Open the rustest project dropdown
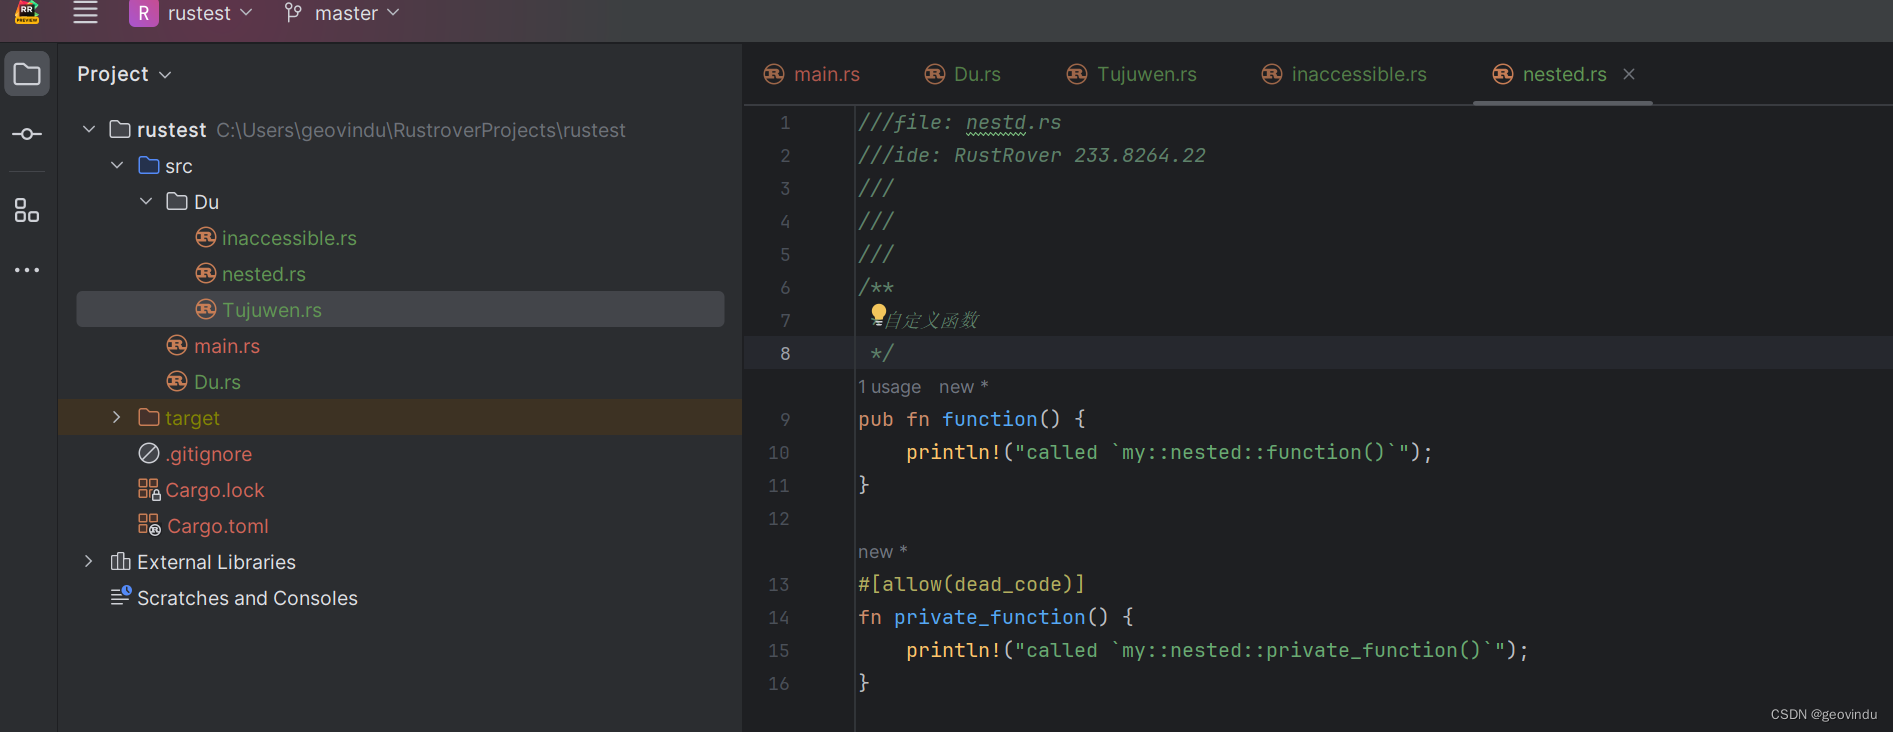Screen dimensions: 1893x732 211,13
